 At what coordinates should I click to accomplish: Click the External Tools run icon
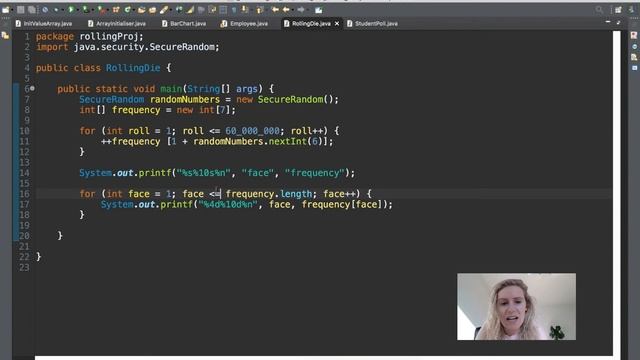point(101,10)
